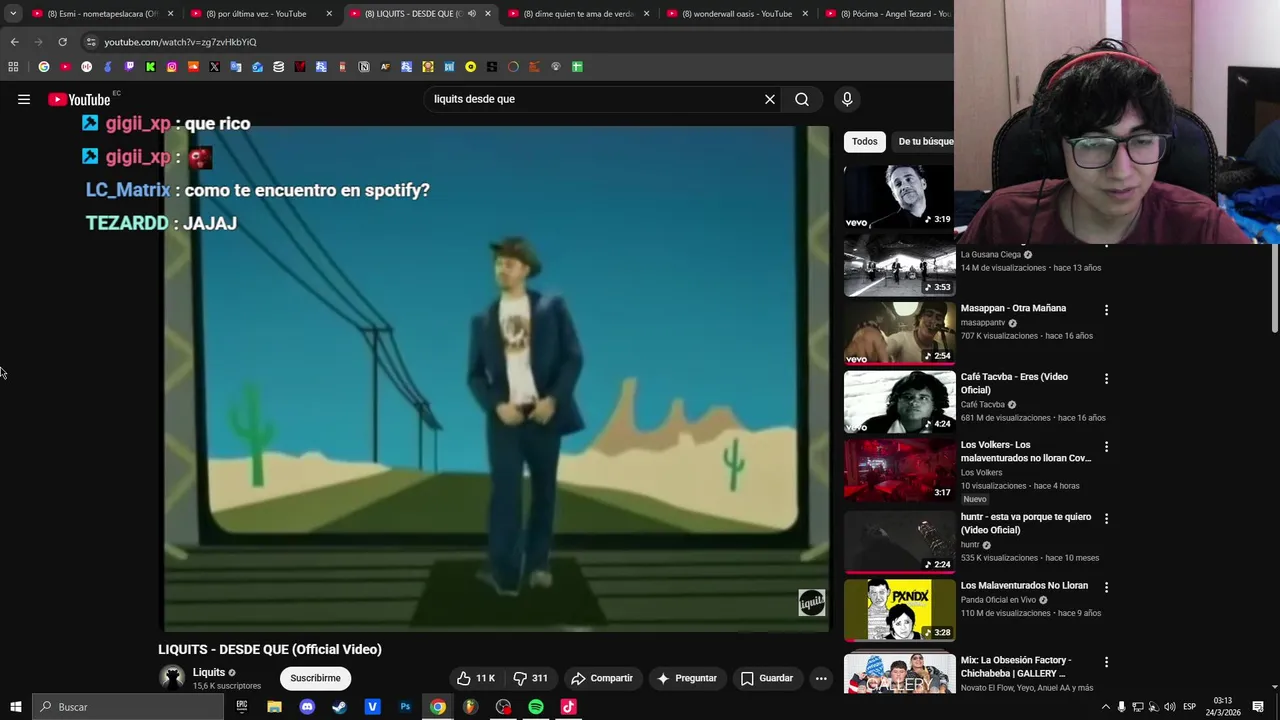Screen dimensions: 1280x720
Task: Open the bookmarks apps grid
Action: (13, 67)
